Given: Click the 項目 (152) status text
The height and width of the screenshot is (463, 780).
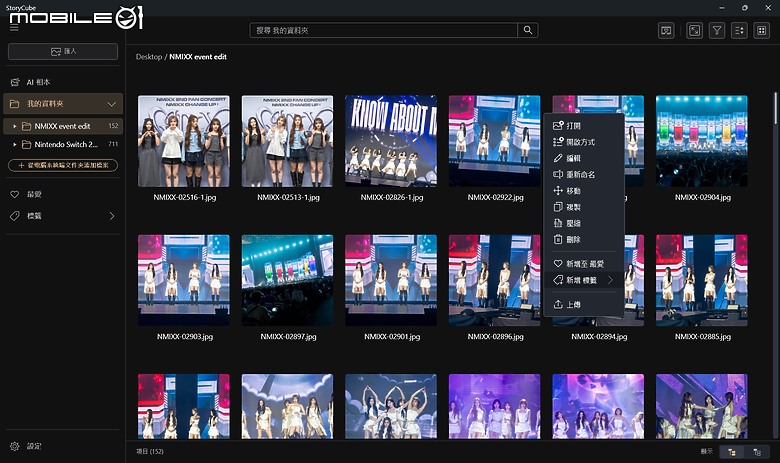Looking at the screenshot, I should [x=150, y=452].
